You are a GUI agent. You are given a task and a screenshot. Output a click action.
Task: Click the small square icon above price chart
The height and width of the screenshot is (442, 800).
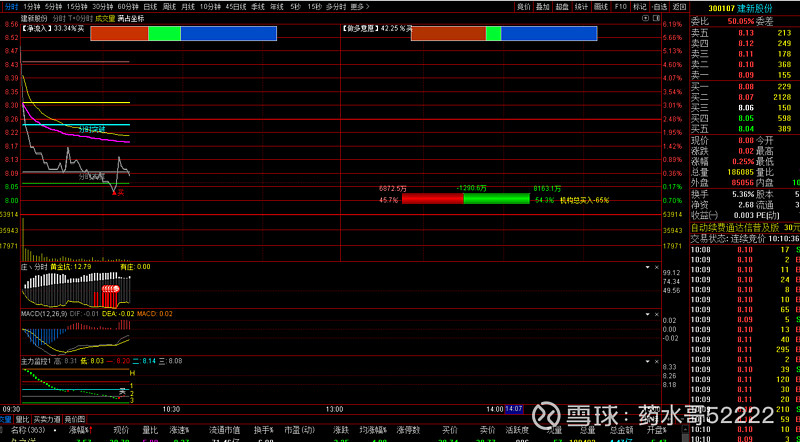click(x=645, y=18)
